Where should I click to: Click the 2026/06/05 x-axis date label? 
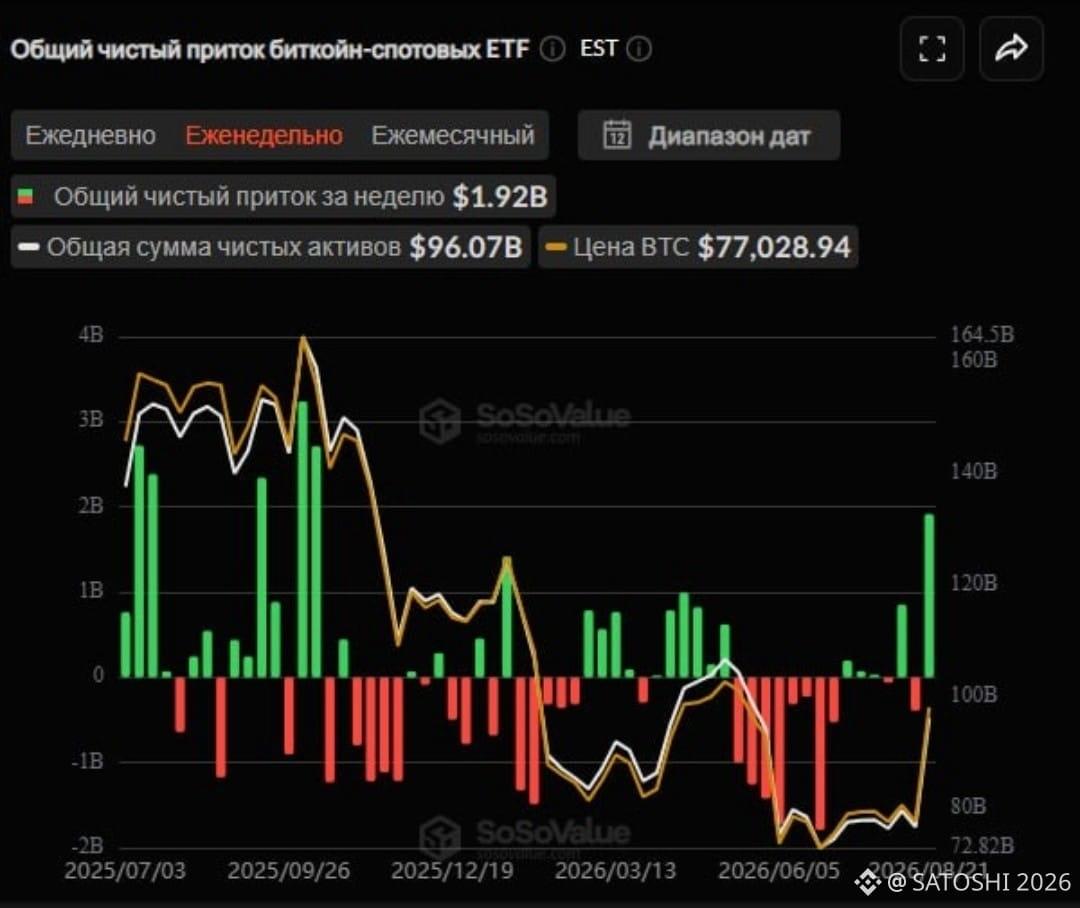click(779, 871)
